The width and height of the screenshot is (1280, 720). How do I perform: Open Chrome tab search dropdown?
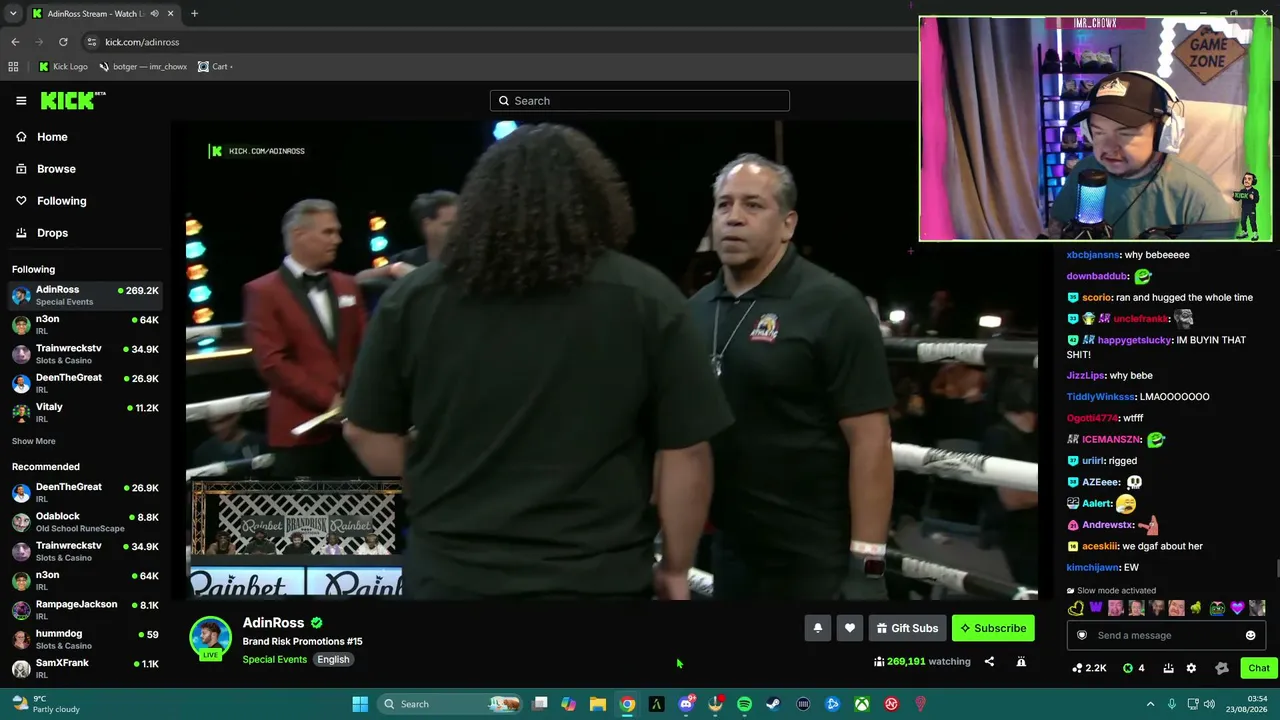pyautogui.click(x=13, y=14)
